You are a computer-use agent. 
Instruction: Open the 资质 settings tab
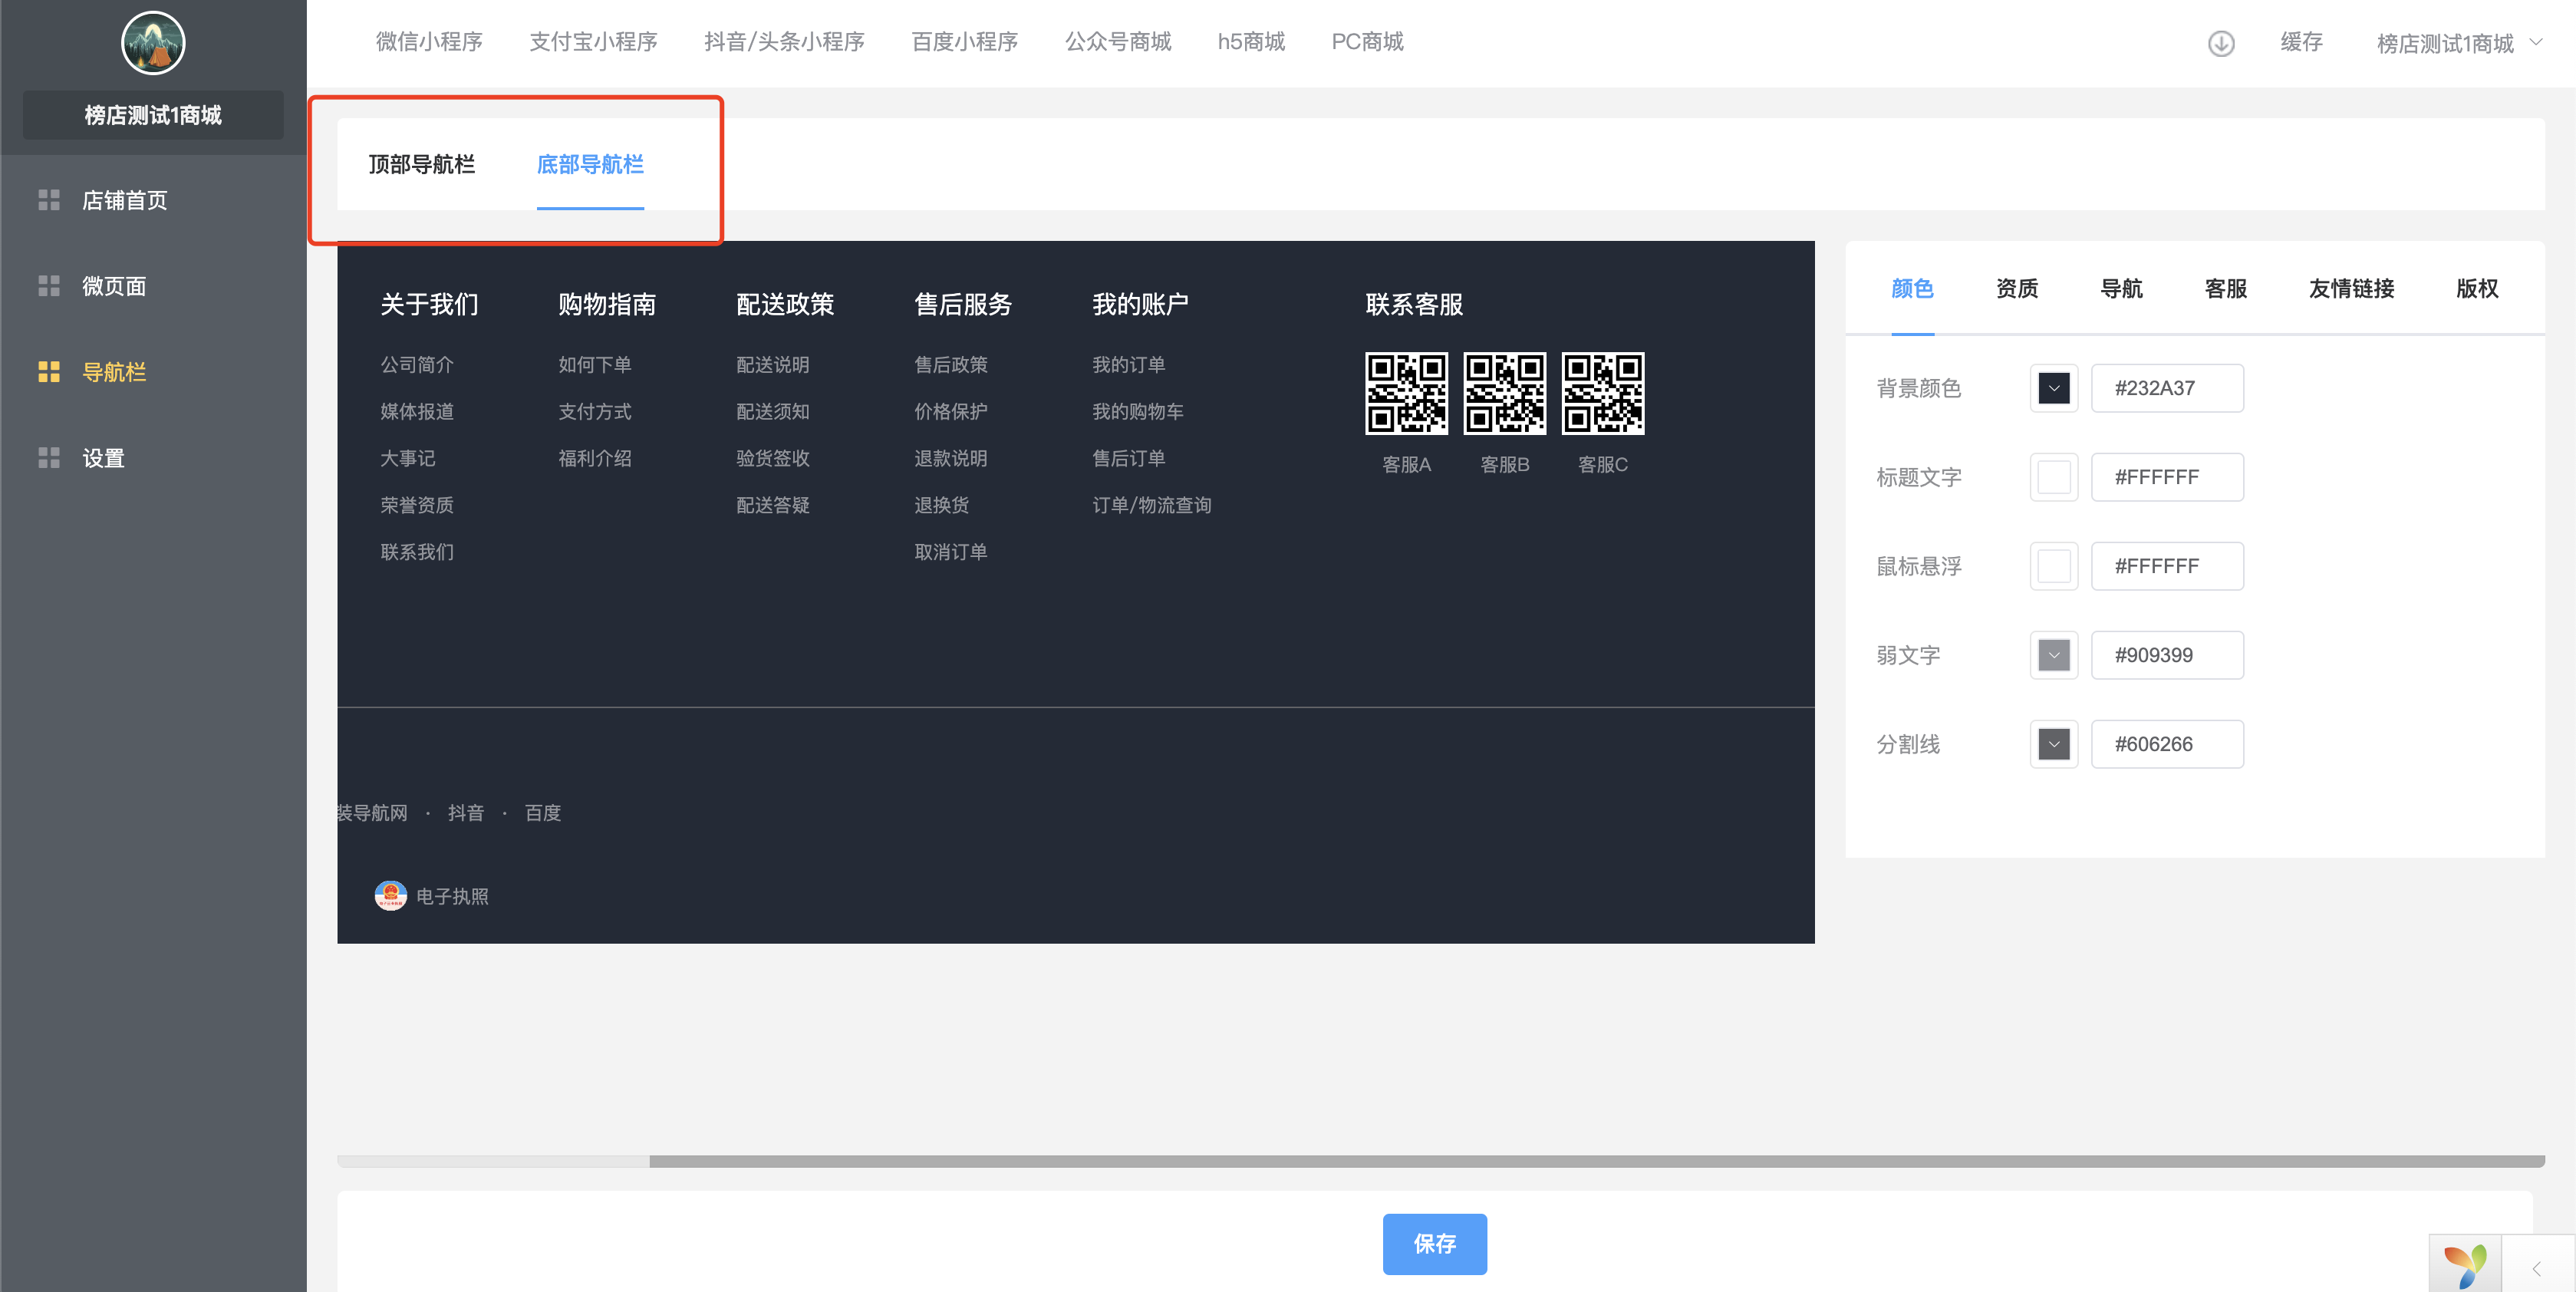[x=2017, y=288]
